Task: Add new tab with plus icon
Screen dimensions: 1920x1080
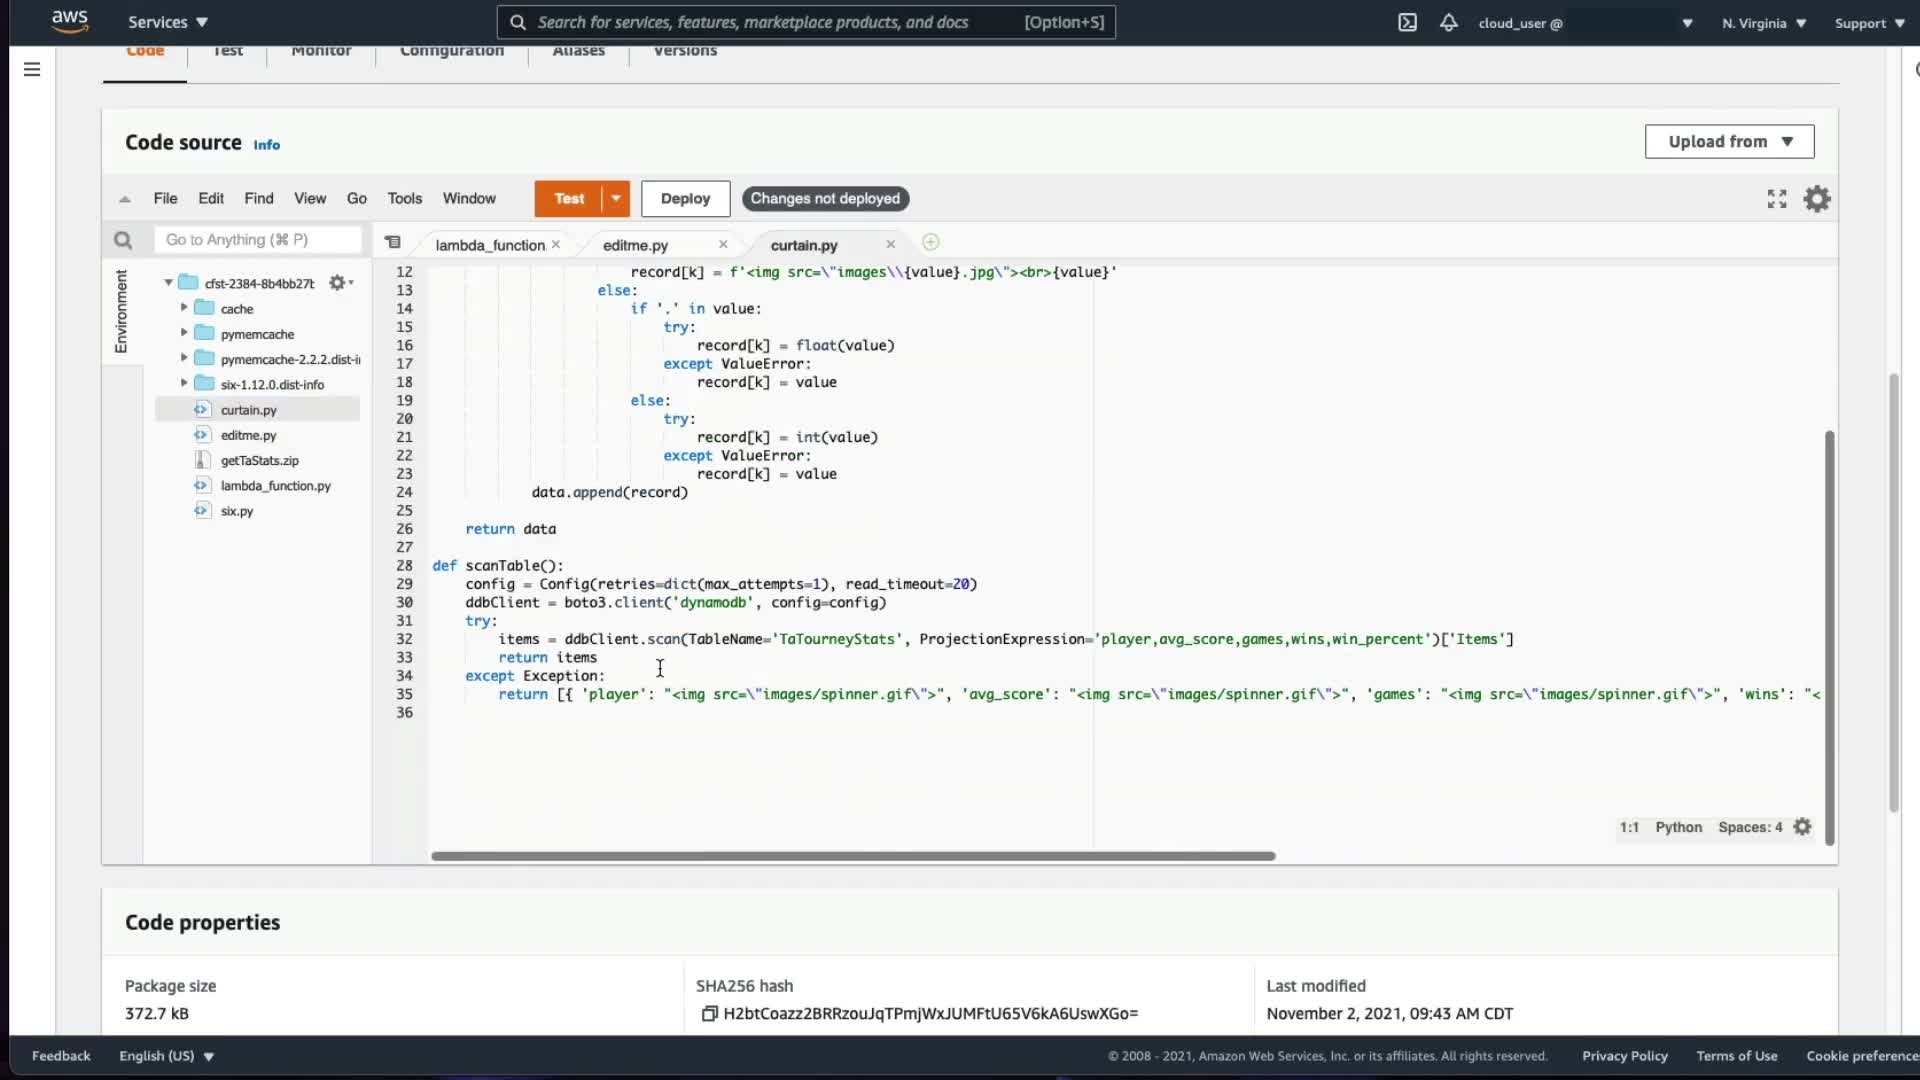Action: [930, 242]
